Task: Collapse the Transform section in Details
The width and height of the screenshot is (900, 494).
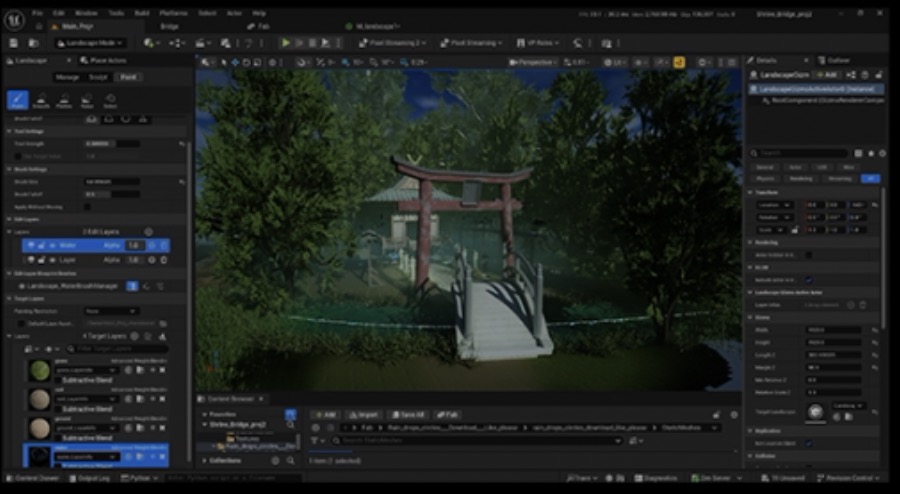Action: tap(751, 192)
